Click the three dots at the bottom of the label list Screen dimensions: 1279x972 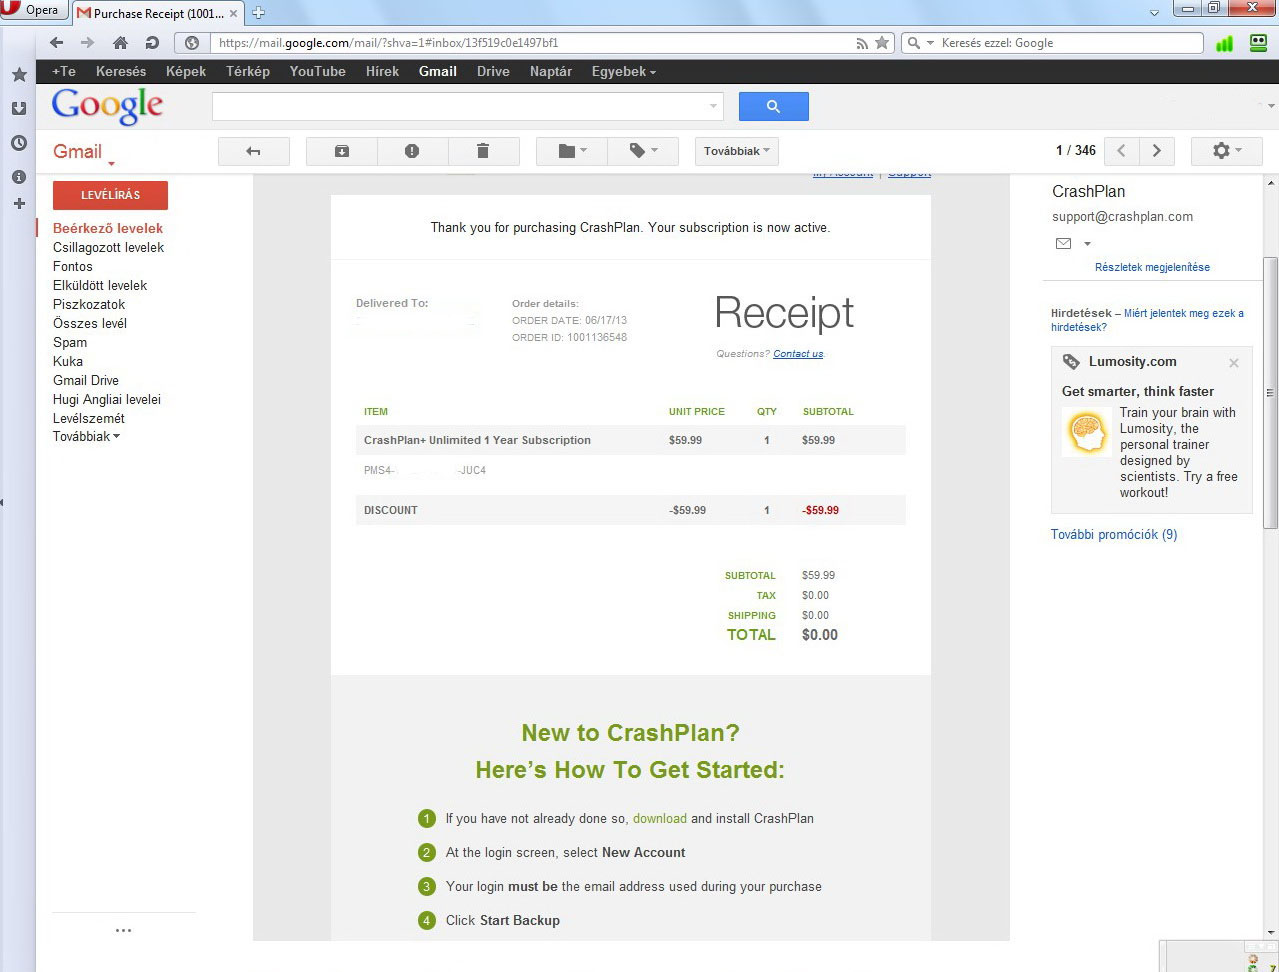point(123,930)
